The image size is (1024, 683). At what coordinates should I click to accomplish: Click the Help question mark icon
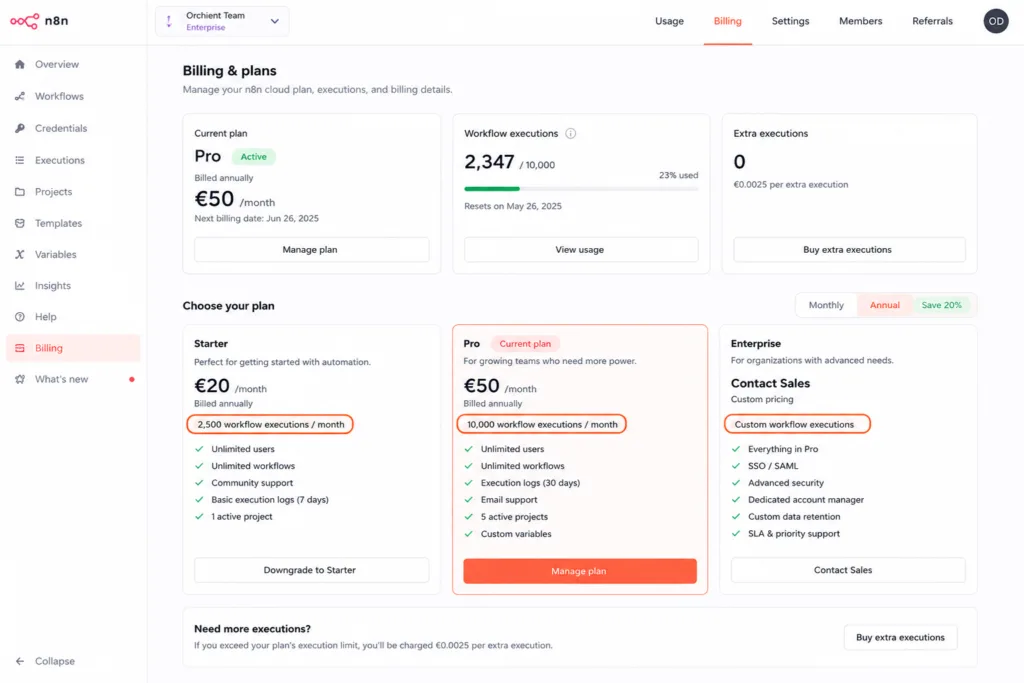tap(20, 317)
